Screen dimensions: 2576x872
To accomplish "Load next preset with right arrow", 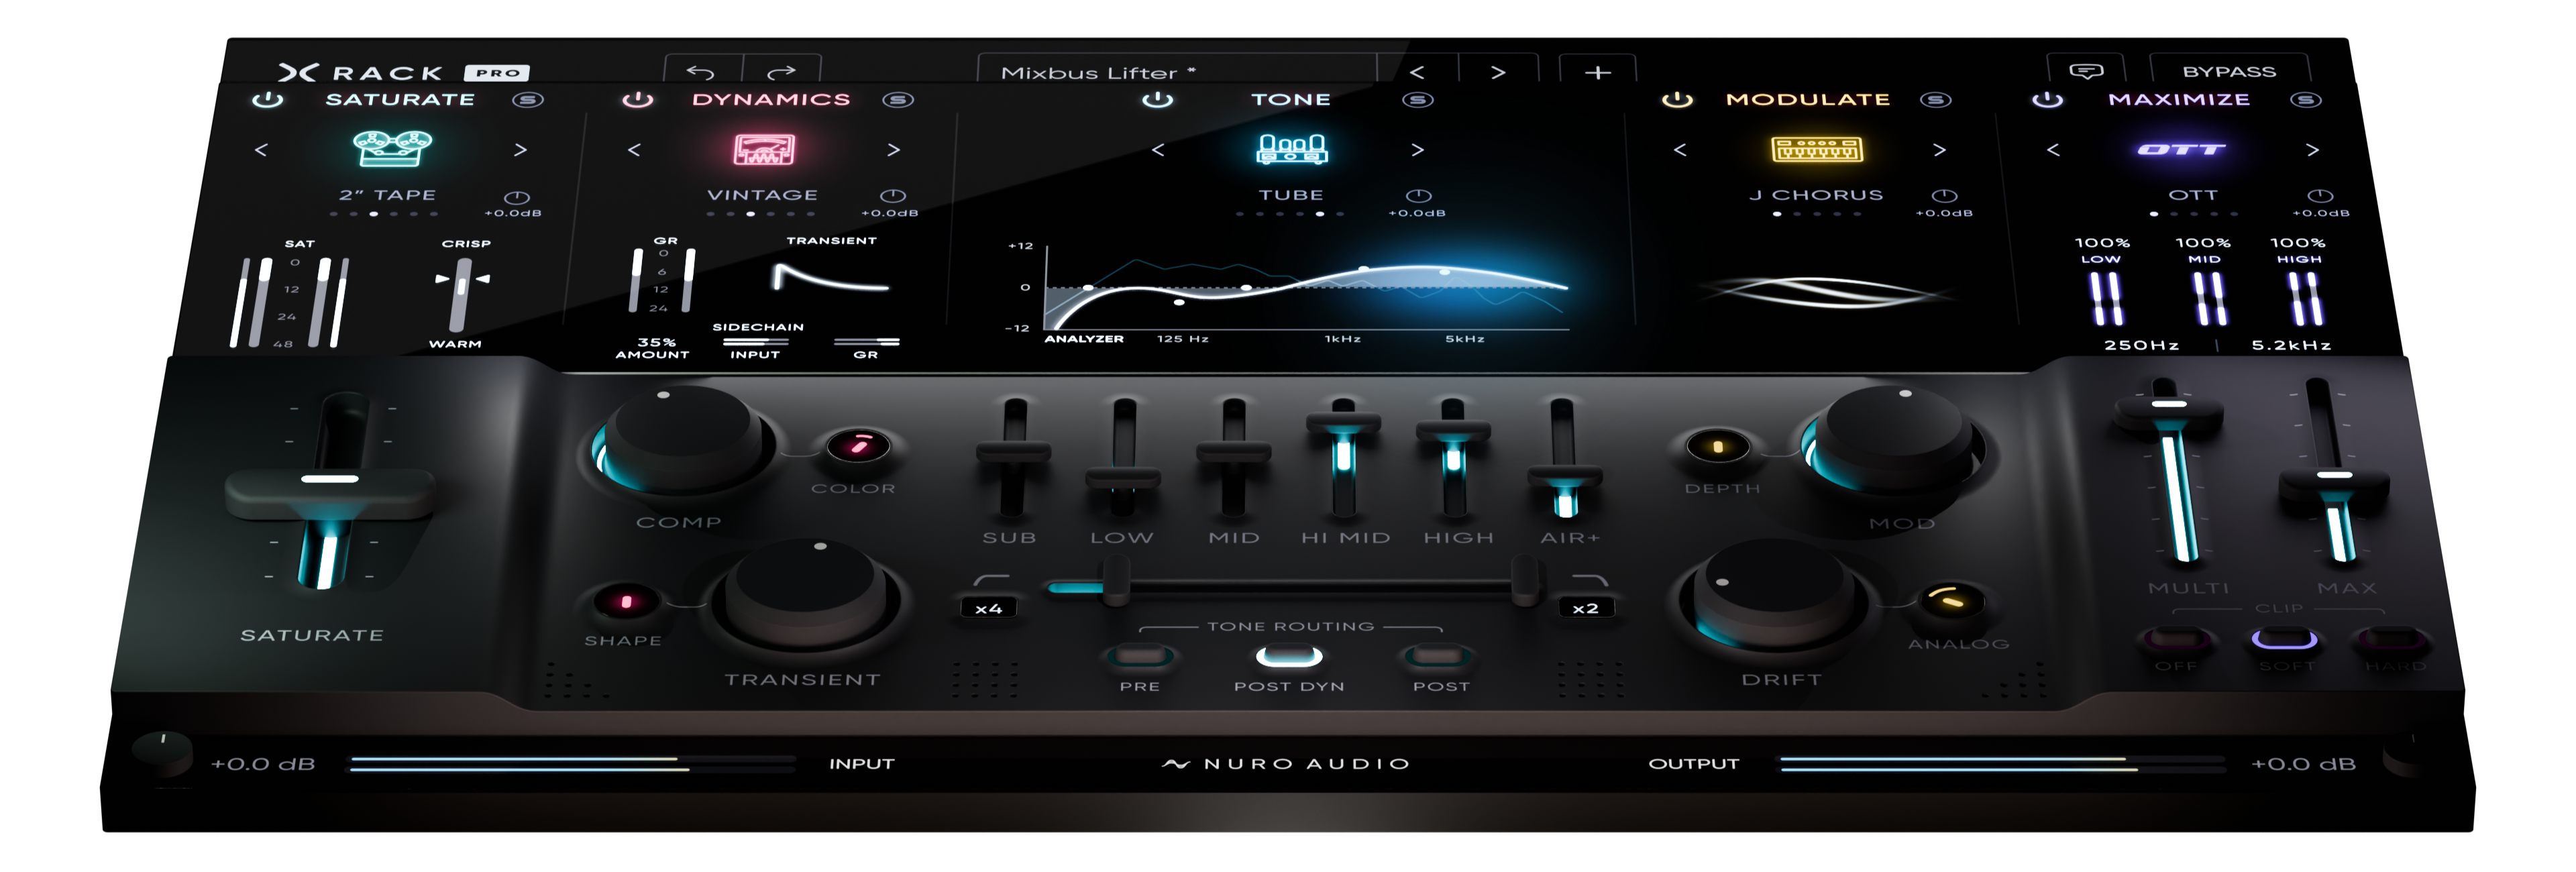I will [1497, 72].
